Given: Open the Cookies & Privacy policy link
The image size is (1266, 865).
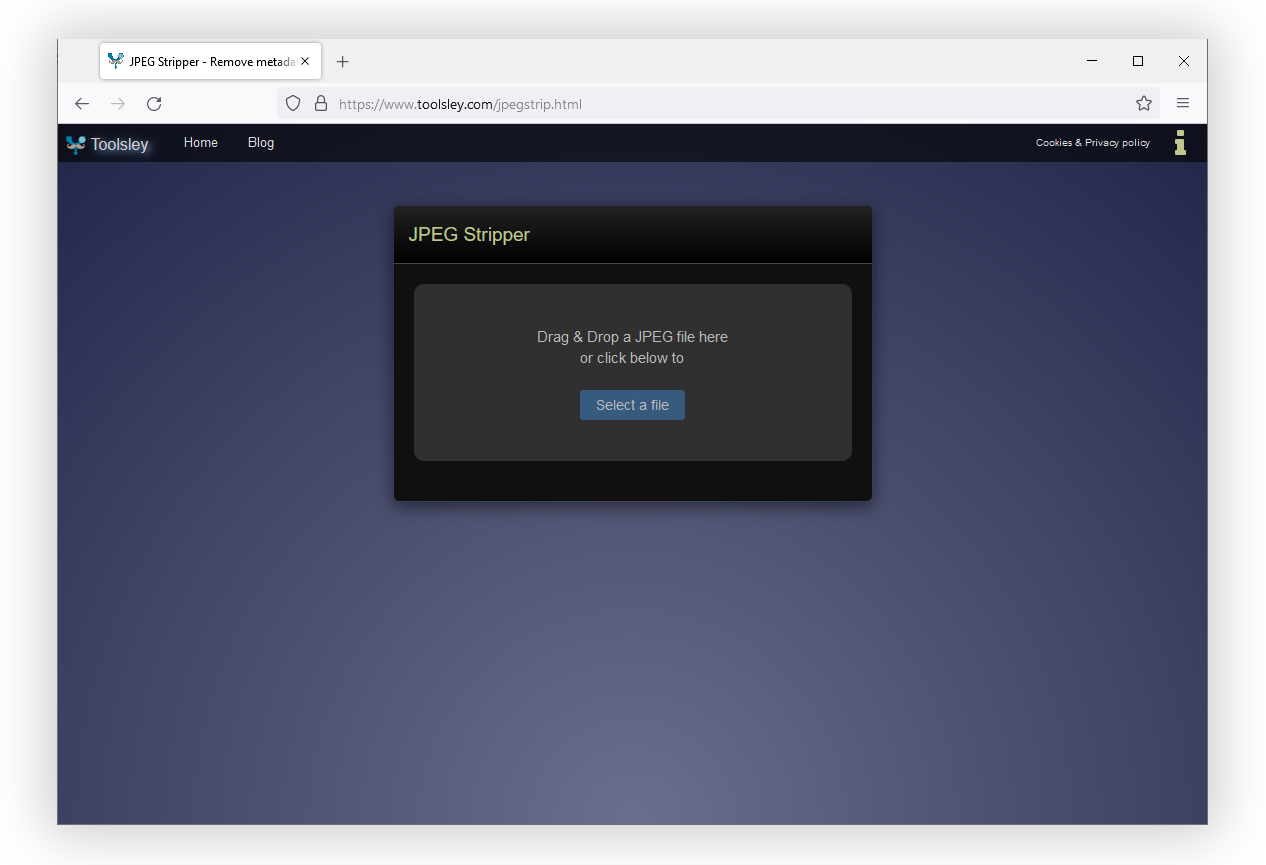Looking at the screenshot, I should [x=1092, y=142].
